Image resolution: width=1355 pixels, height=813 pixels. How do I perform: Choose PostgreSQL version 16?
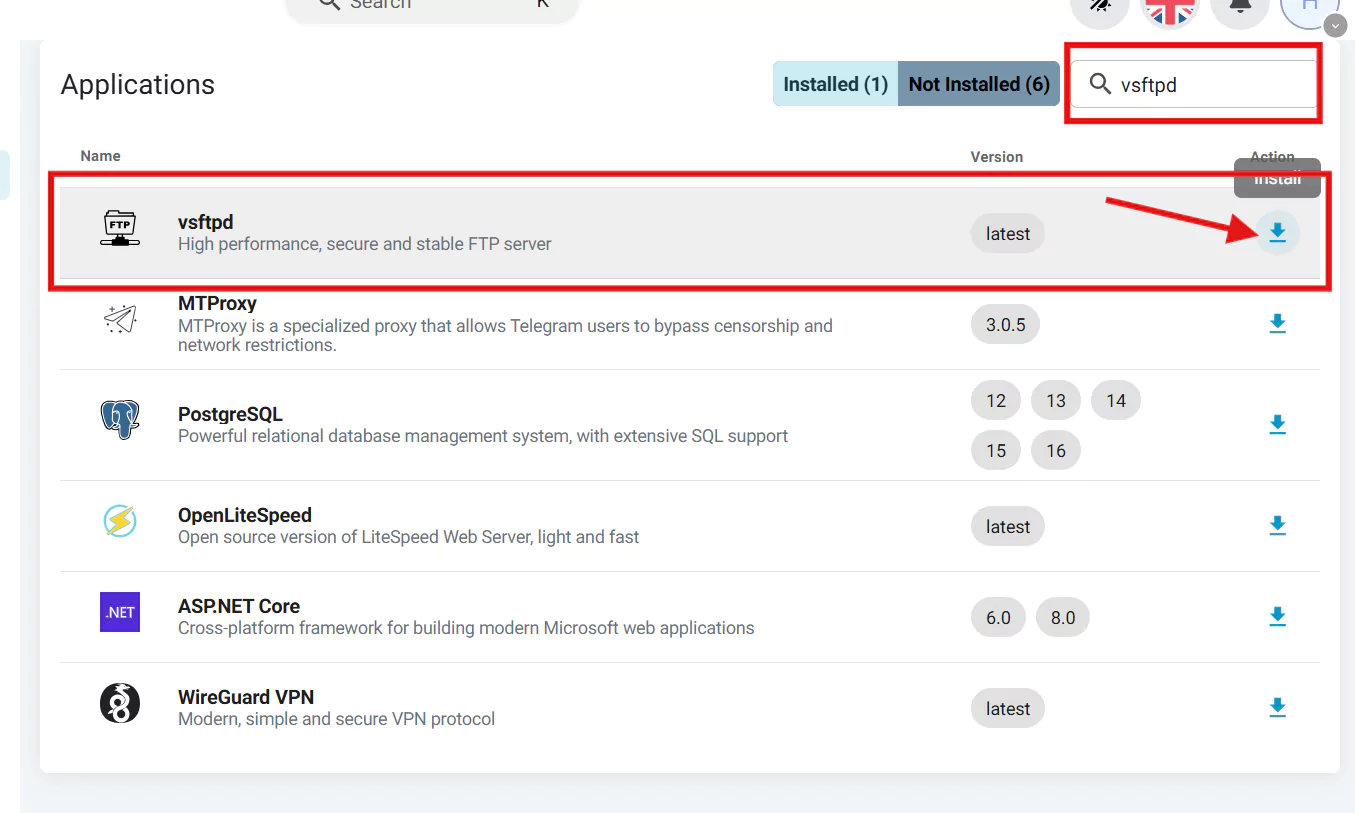(x=1056, y=451)
